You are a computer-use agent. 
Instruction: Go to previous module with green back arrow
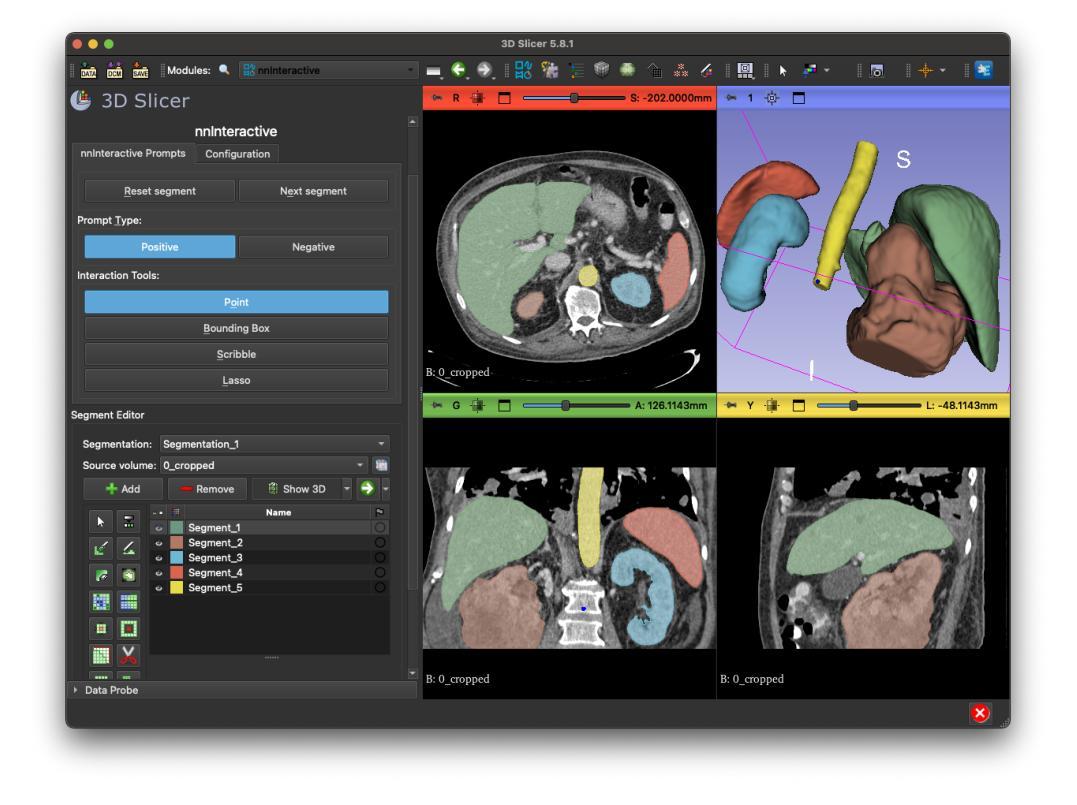coord(459,69)
